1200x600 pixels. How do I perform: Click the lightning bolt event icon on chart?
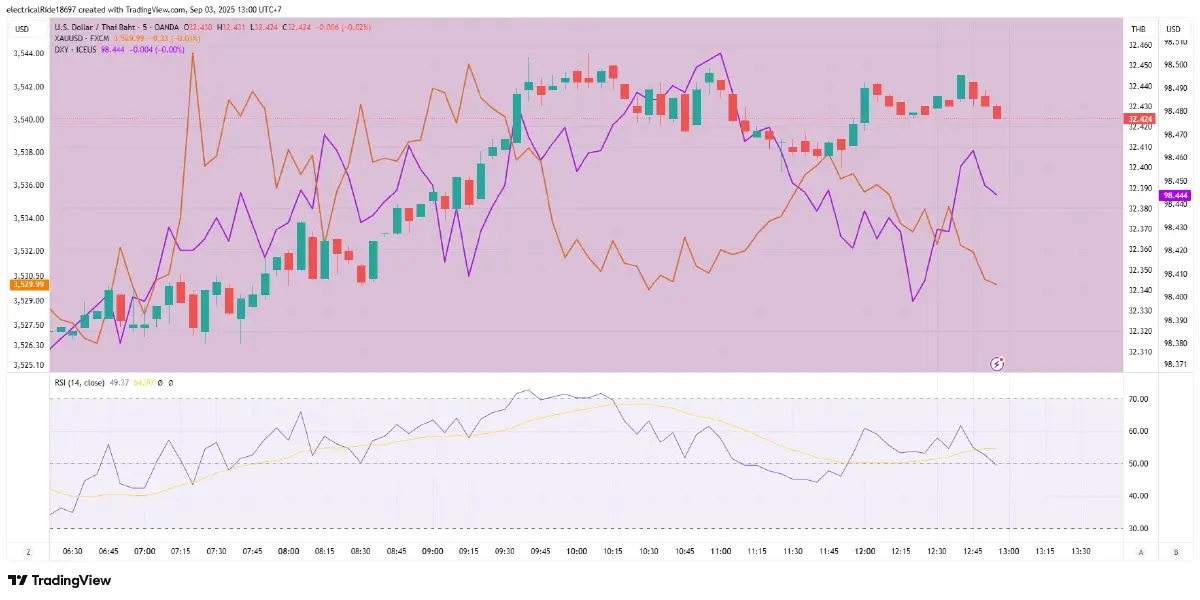[996, 363]
